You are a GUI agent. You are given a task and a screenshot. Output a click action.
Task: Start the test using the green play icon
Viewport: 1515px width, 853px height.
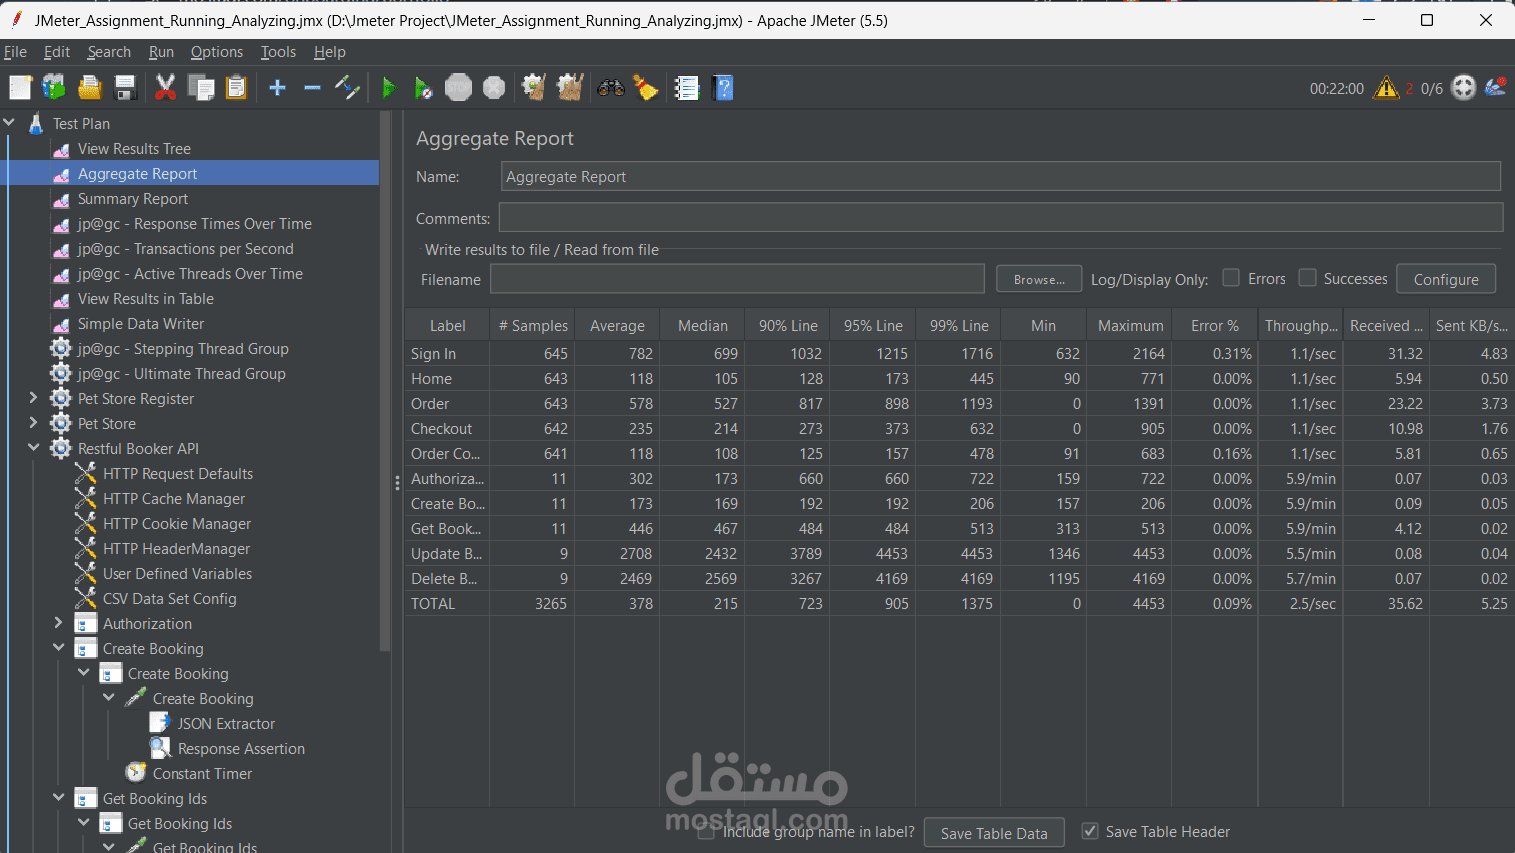pos(389,87)
